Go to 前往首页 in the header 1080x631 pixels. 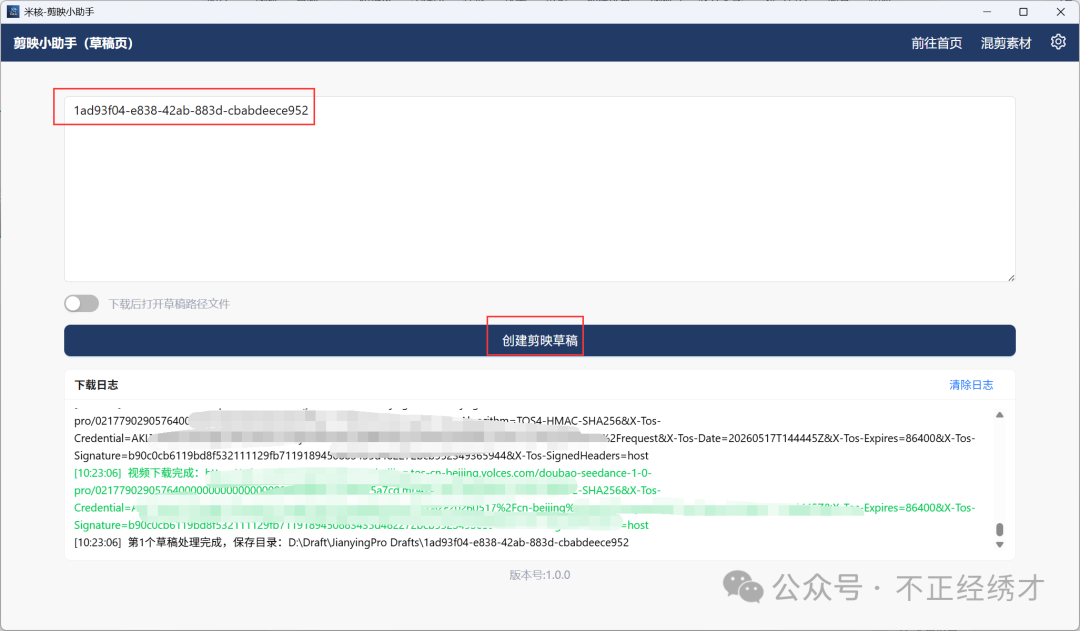tap(937, 43)
